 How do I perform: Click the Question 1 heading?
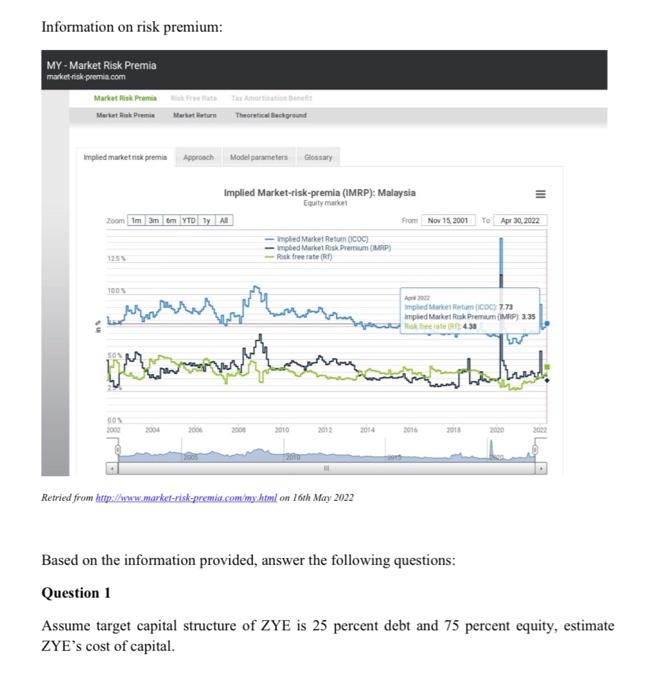pyautogui.click(x=76, y=593)
